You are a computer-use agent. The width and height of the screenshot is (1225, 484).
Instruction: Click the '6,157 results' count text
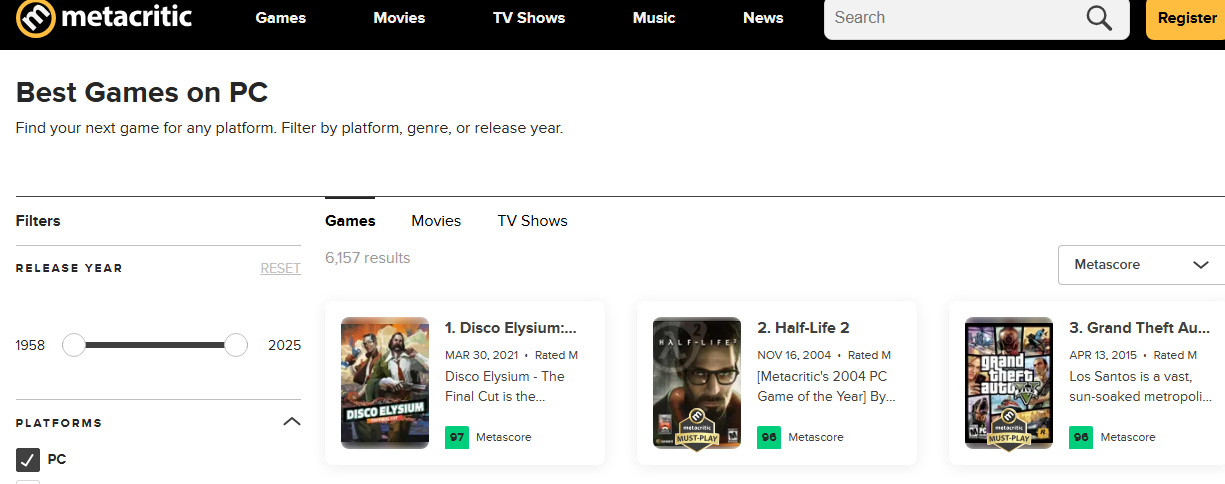[368, 258]
